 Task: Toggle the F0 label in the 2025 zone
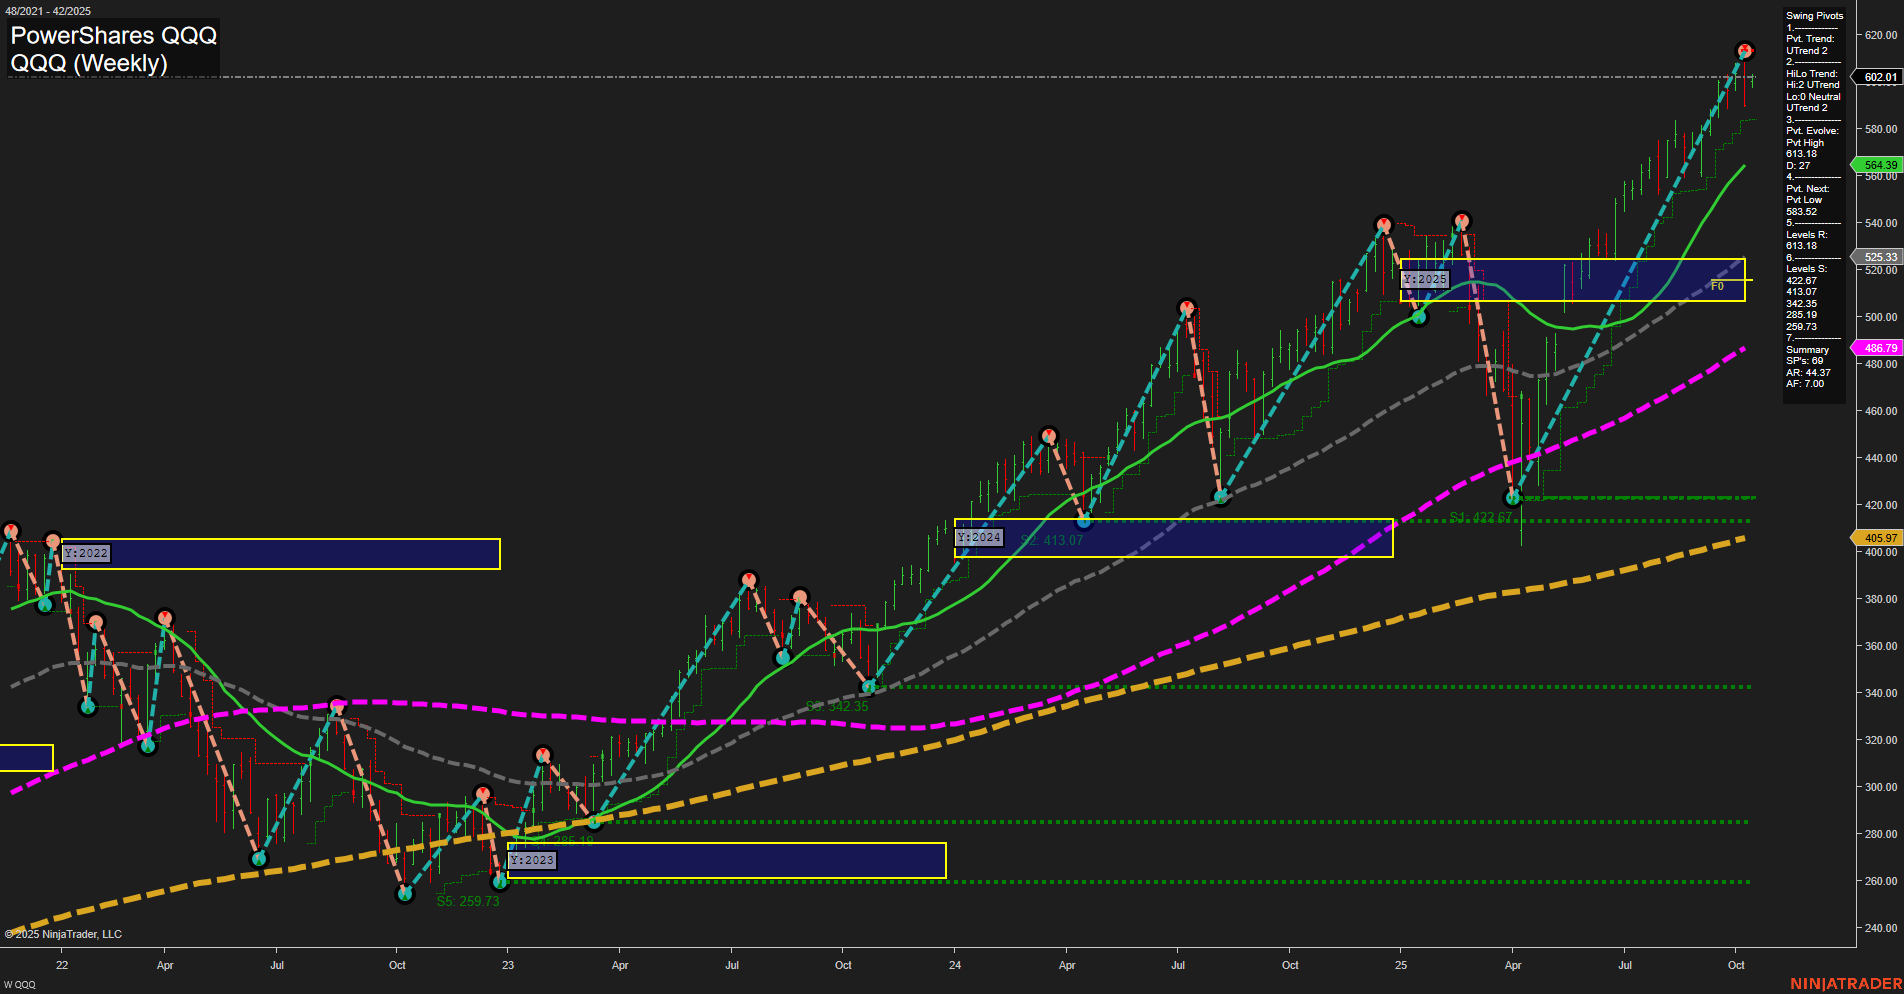click(1717, 285)
